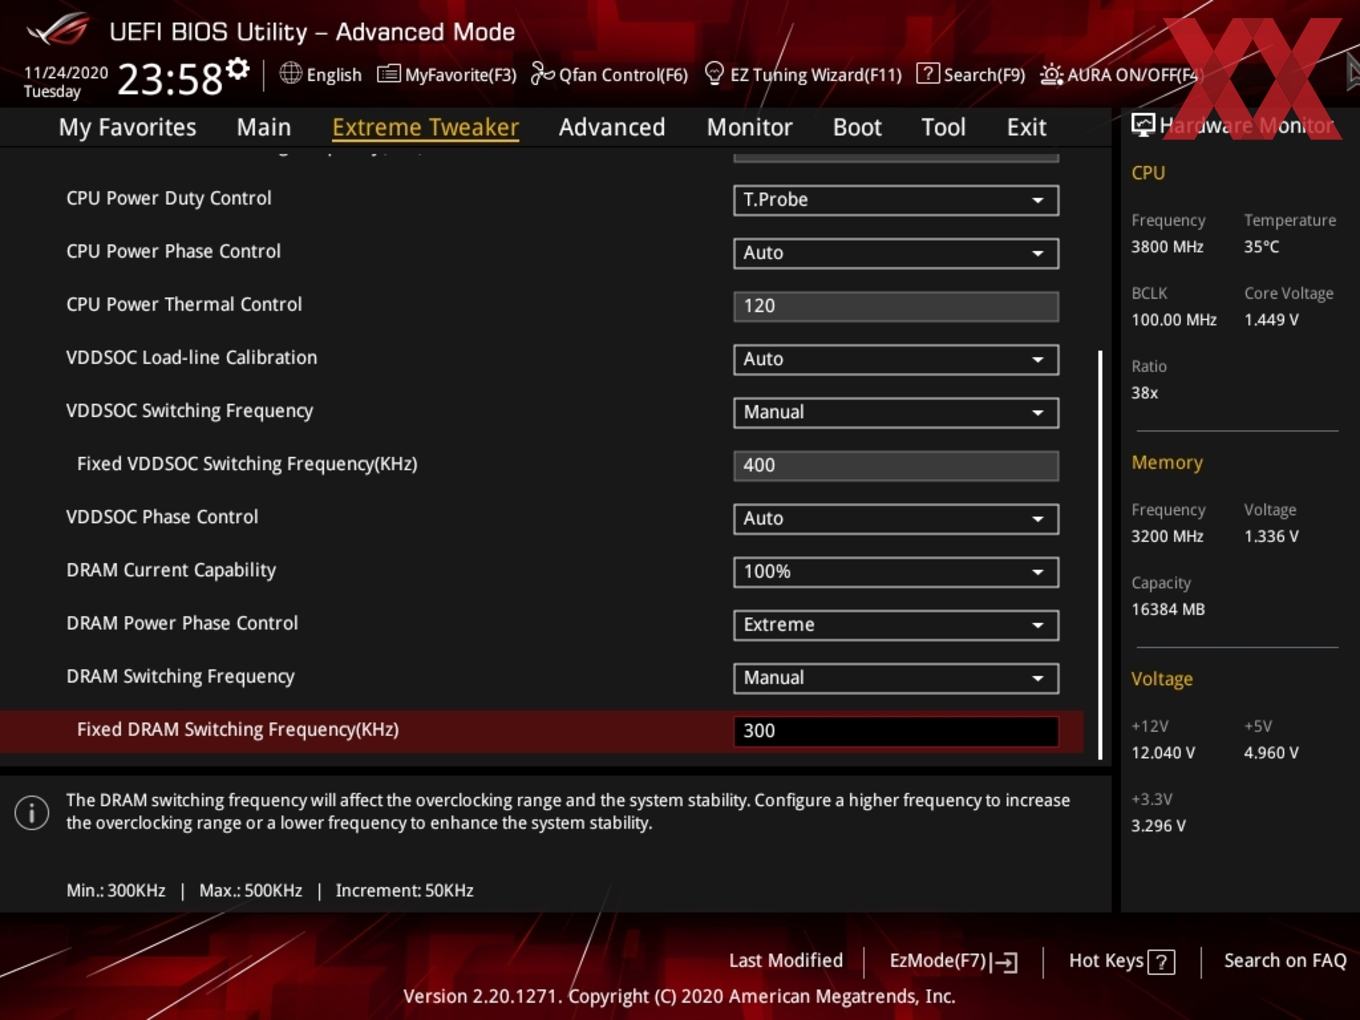Click Last Modified button

(x=786, y=960)
